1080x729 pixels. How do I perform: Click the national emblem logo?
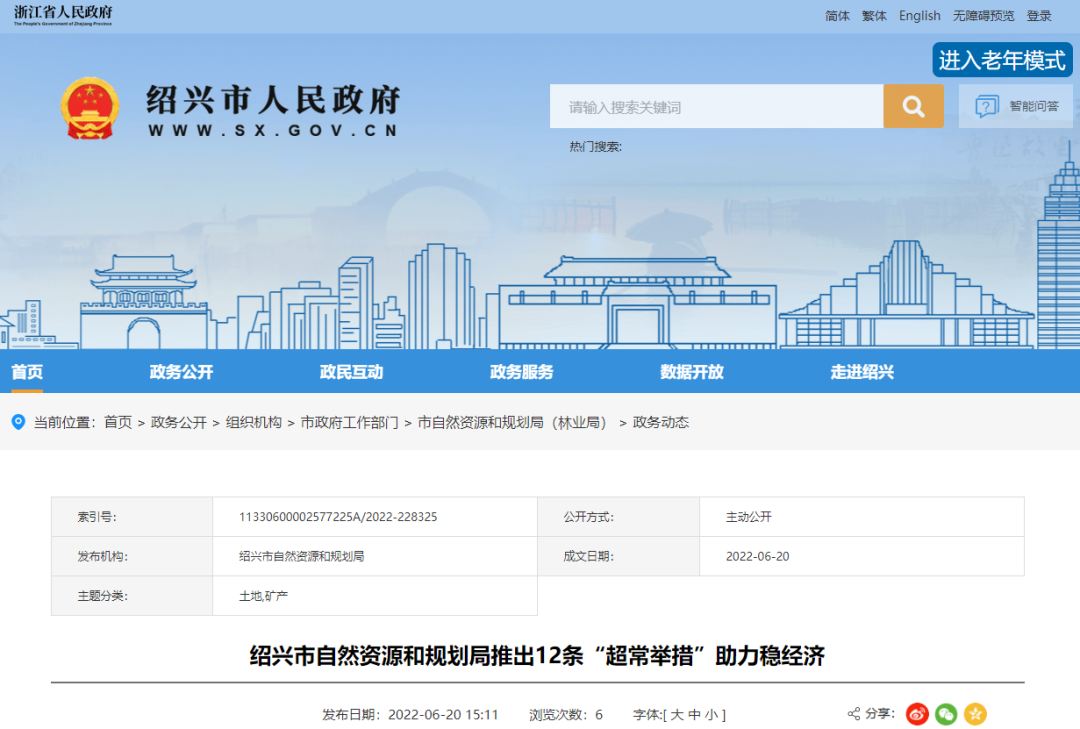(90, 108)
